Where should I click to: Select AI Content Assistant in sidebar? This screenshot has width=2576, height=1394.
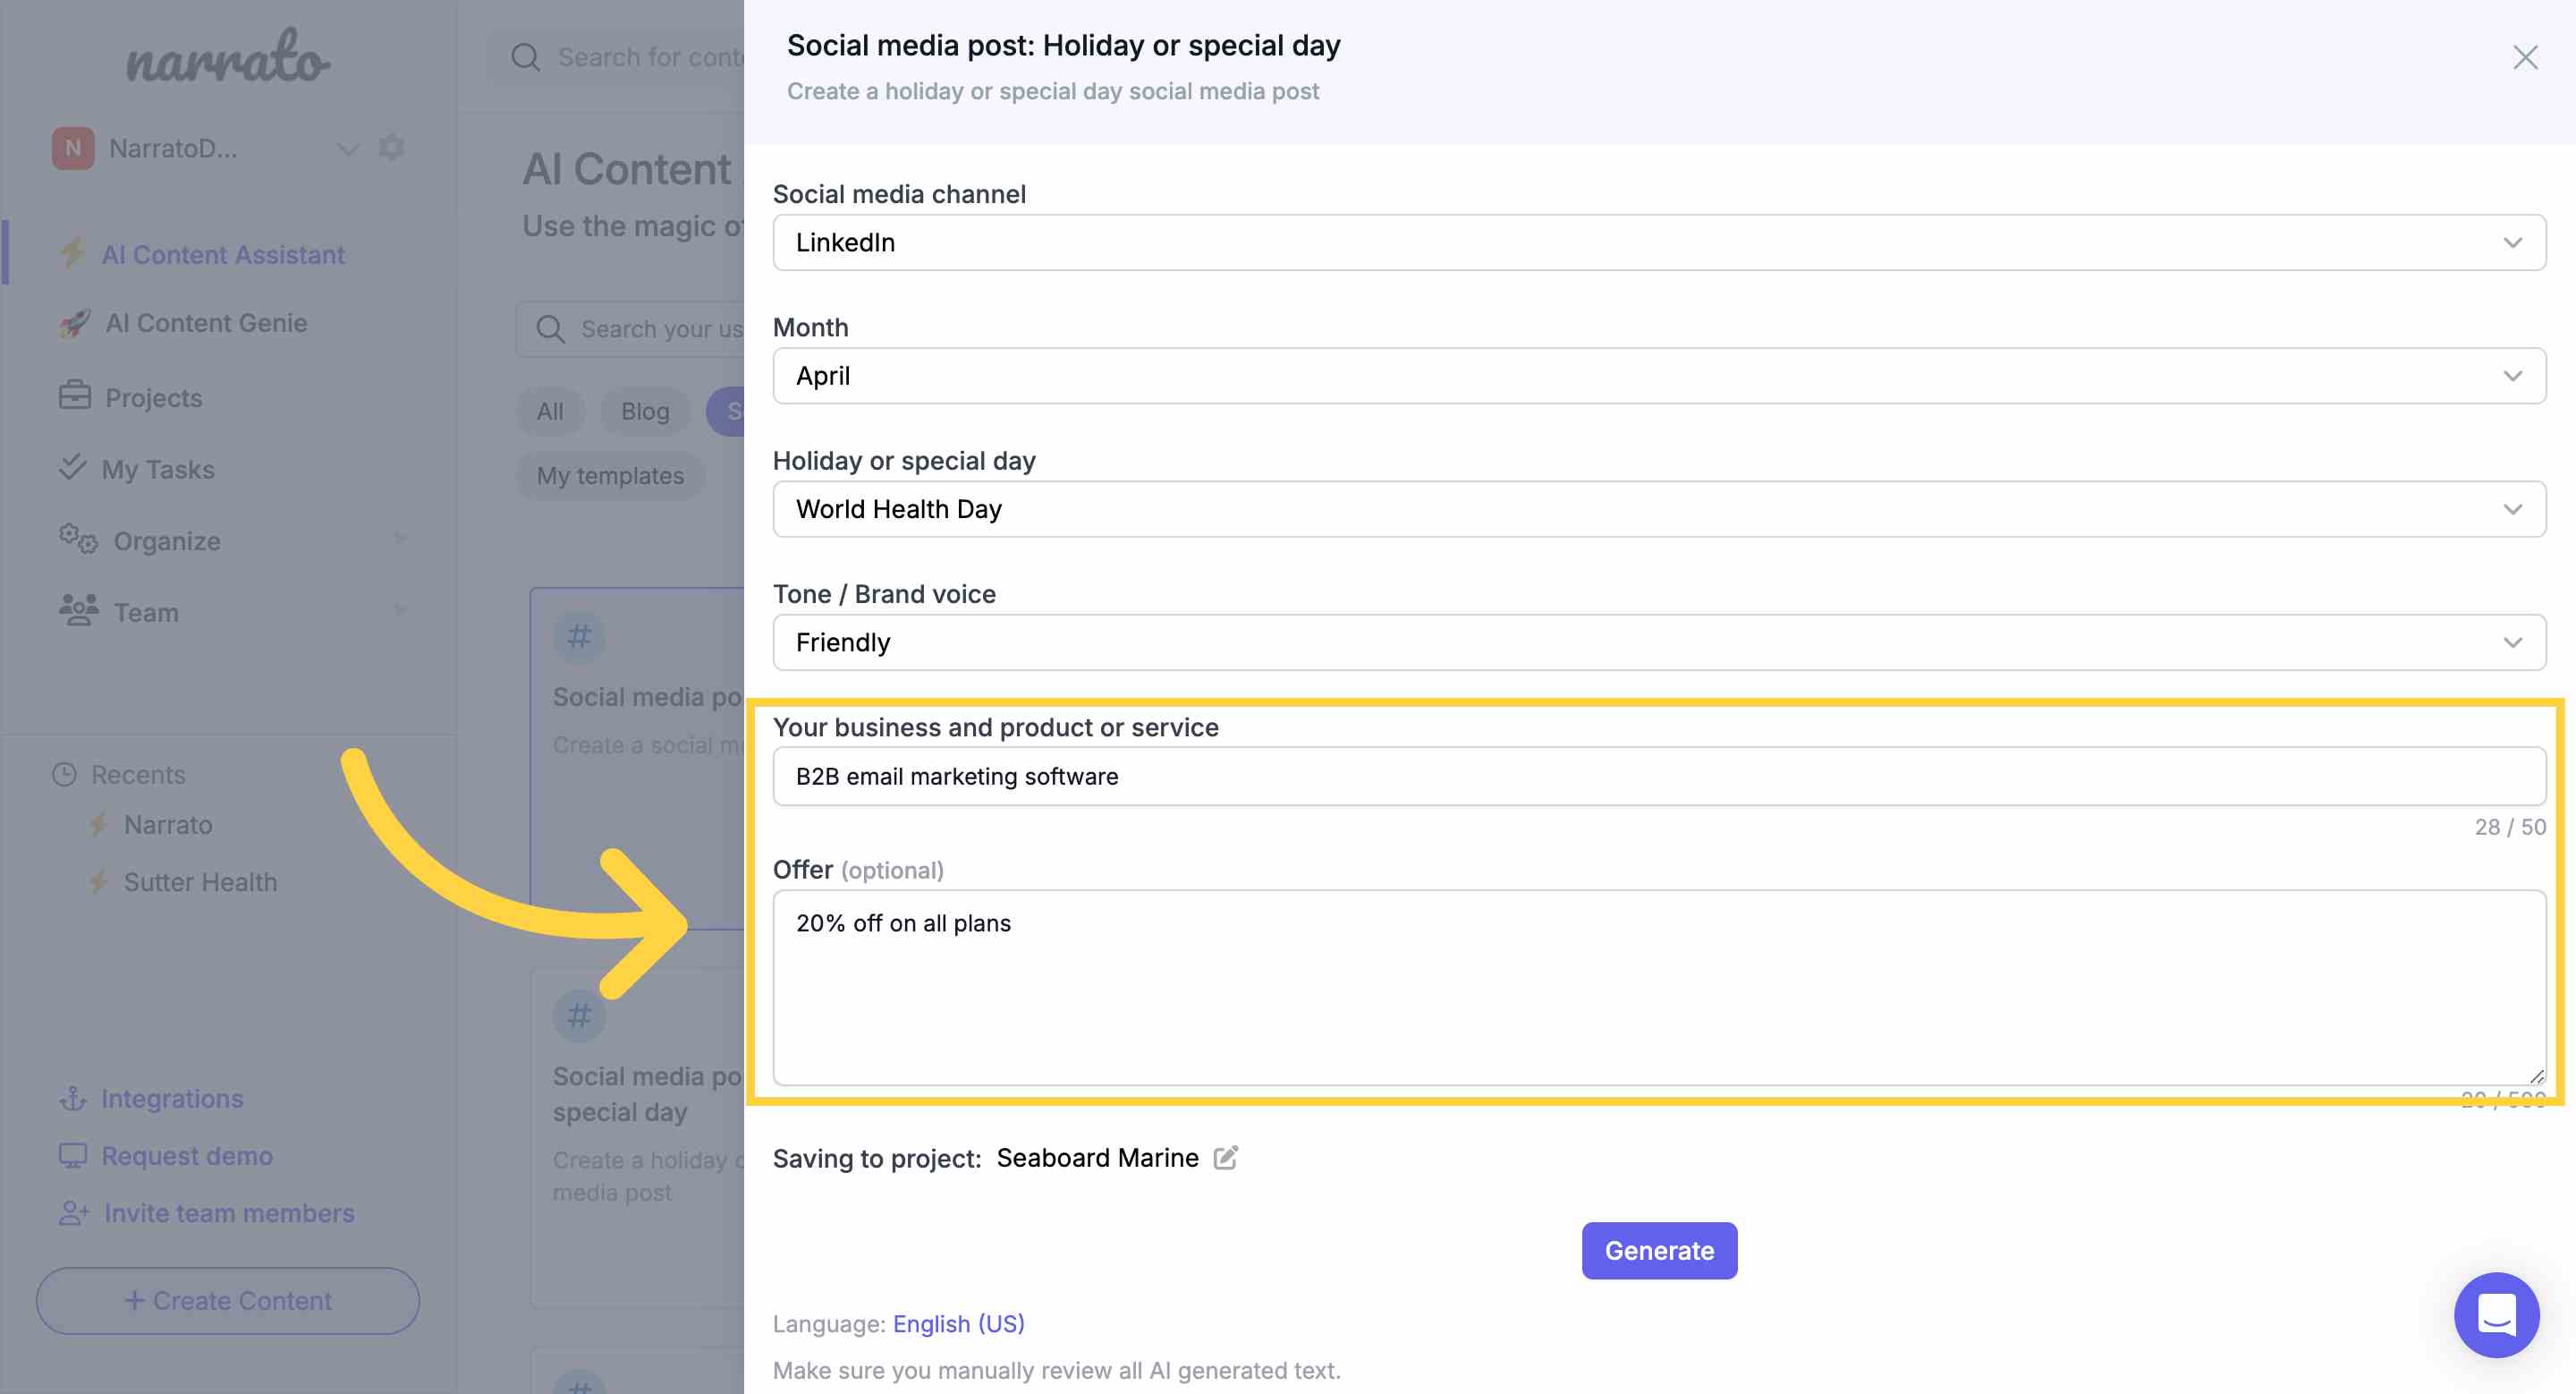coord(222,255)
